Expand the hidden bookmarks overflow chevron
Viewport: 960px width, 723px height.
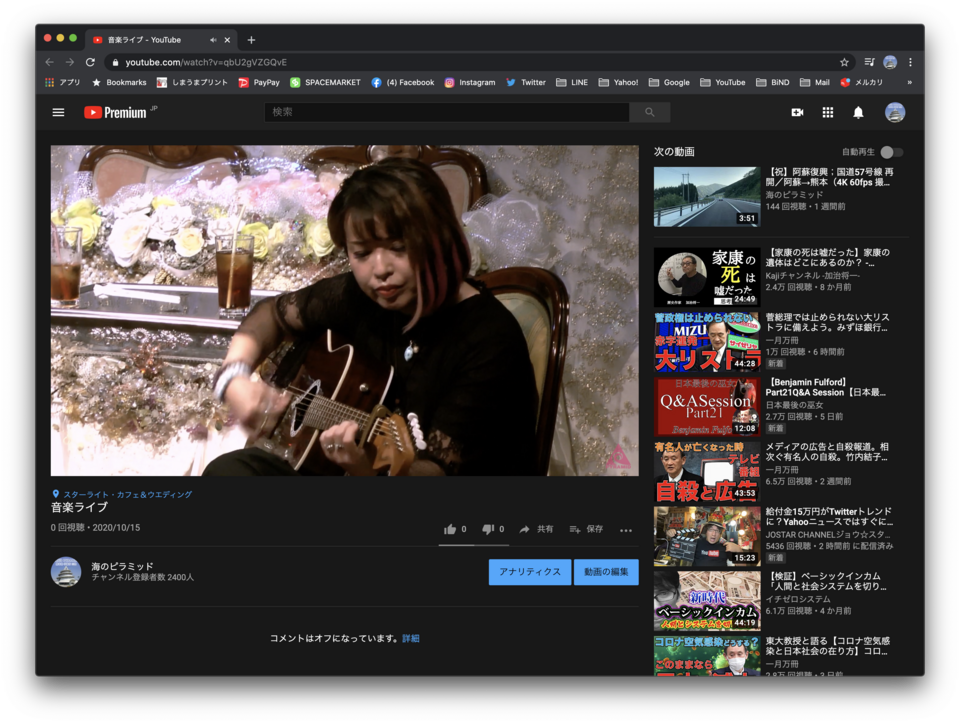[909, 83]
